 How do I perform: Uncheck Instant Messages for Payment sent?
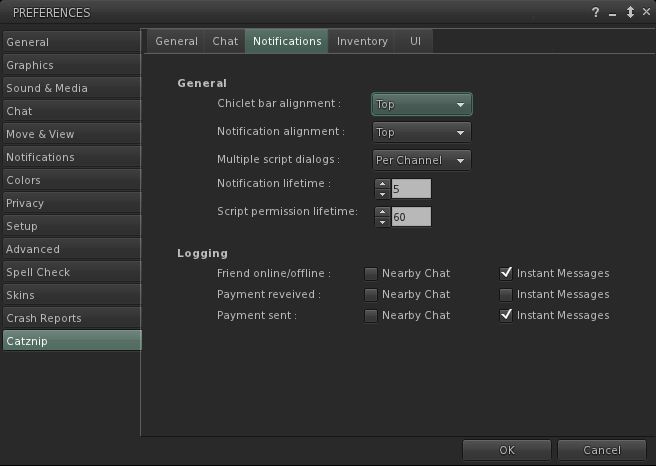506,315
